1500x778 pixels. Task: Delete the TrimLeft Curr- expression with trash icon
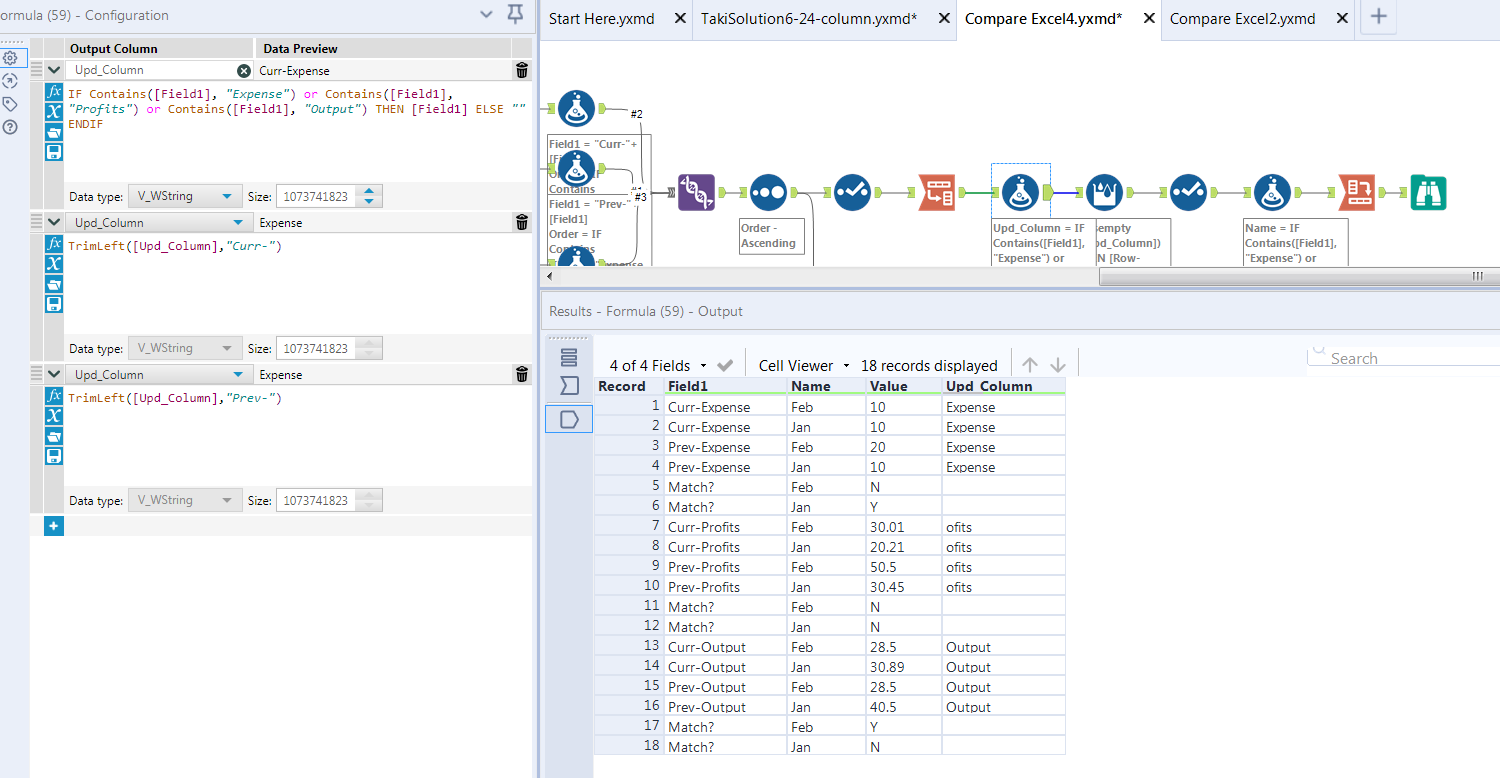(x=521, y=222)
